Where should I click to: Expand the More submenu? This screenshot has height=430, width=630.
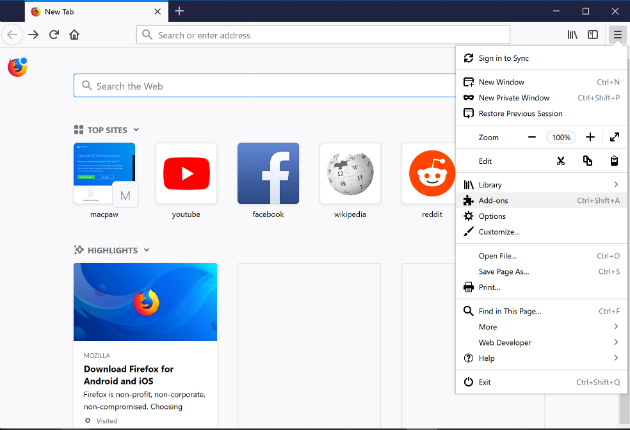click(x=541, y=327)
